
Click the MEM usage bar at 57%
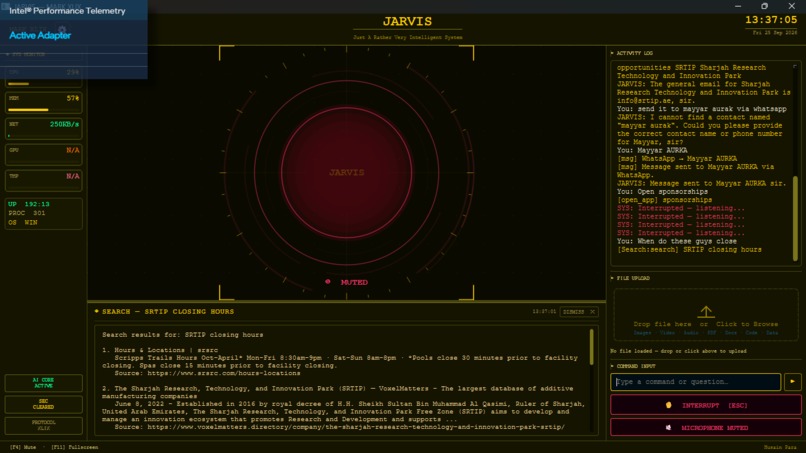point(44,110)
